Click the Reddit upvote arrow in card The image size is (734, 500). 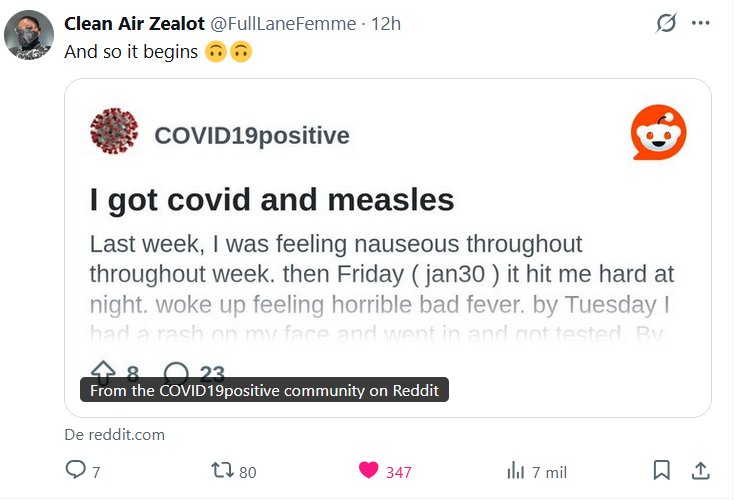(103, 372)
